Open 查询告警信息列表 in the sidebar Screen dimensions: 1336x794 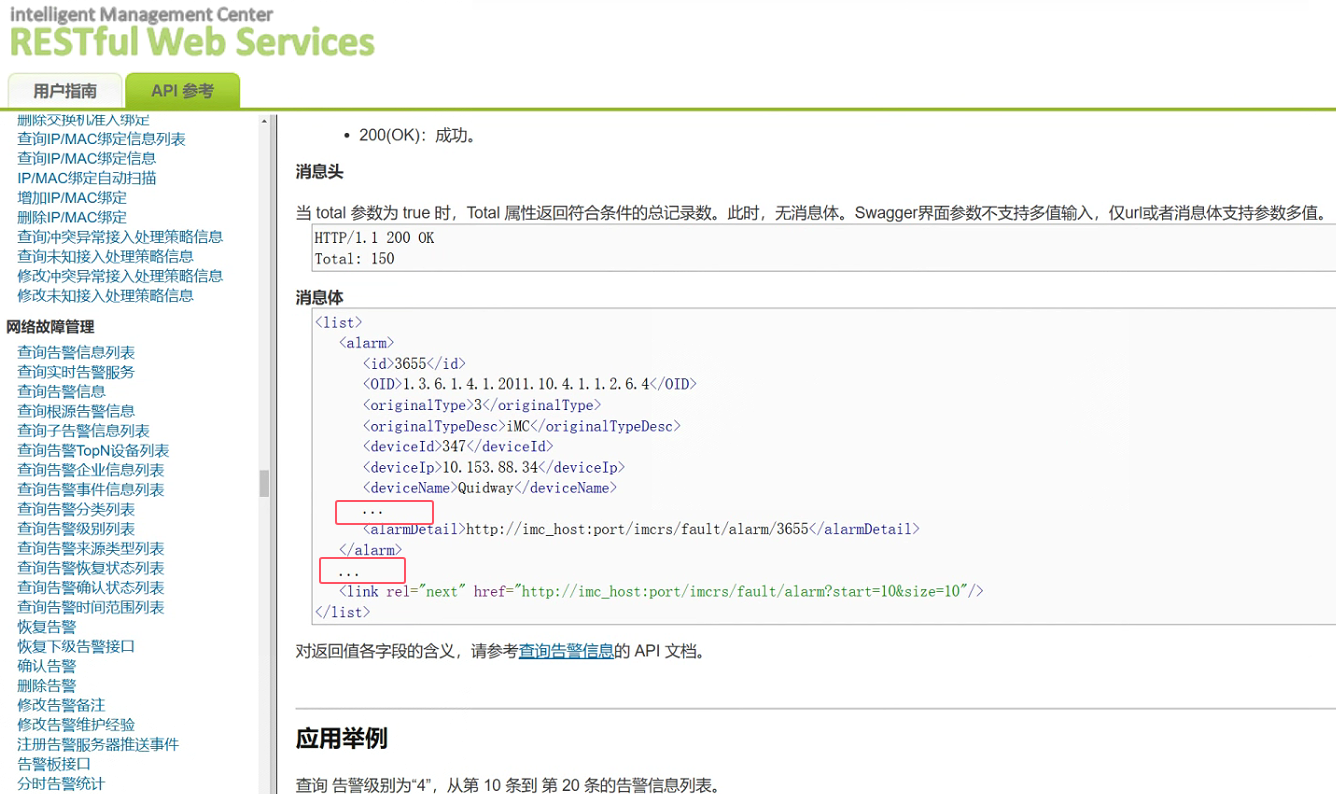click(x=76, y=352)
